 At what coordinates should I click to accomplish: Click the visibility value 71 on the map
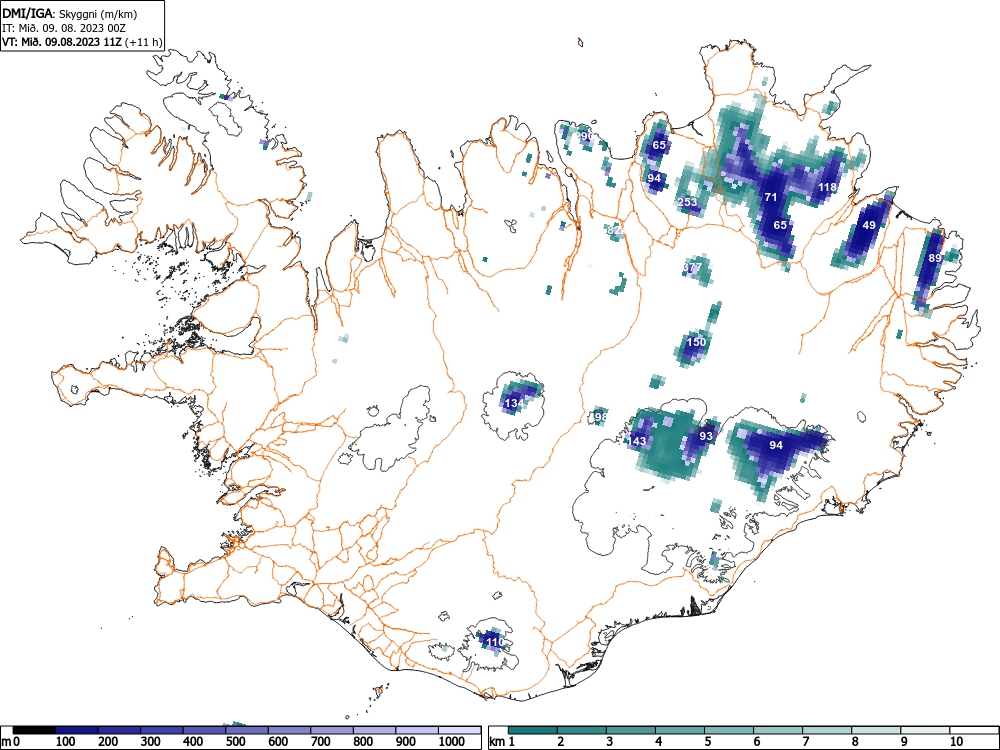[x=770, y=197]
